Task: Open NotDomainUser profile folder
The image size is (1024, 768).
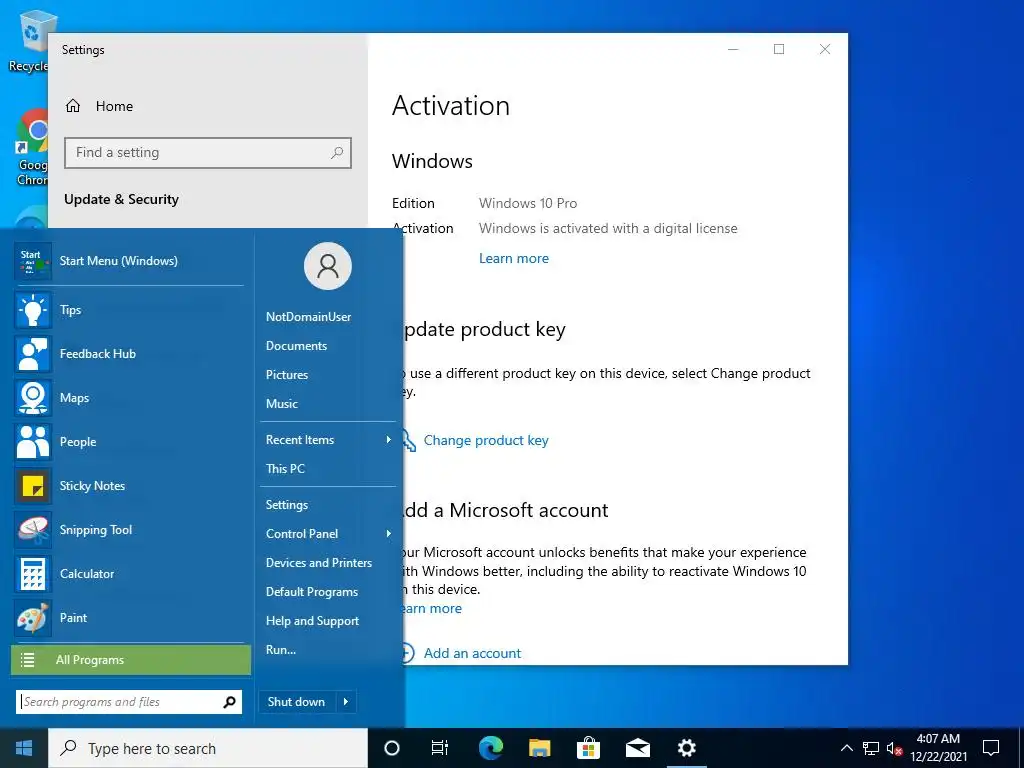Action: point(308,317)
